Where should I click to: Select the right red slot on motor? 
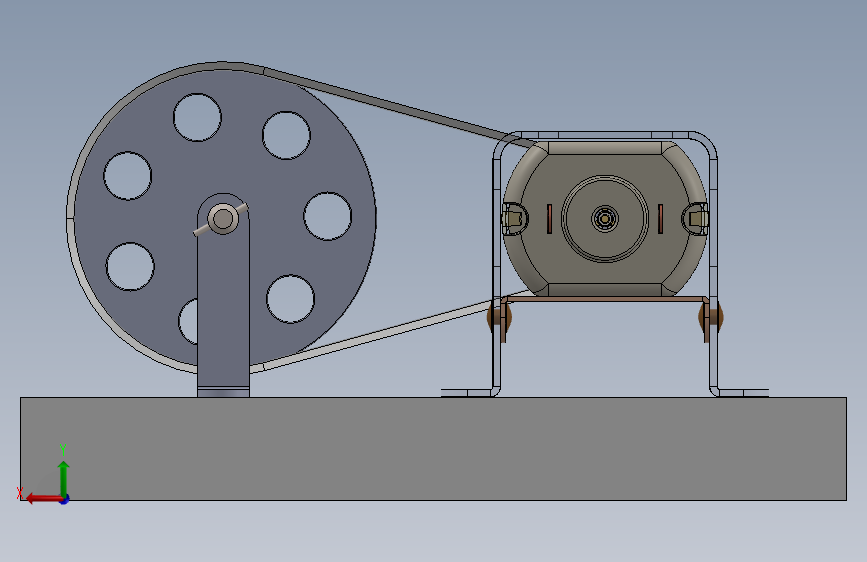coord(660,218)
